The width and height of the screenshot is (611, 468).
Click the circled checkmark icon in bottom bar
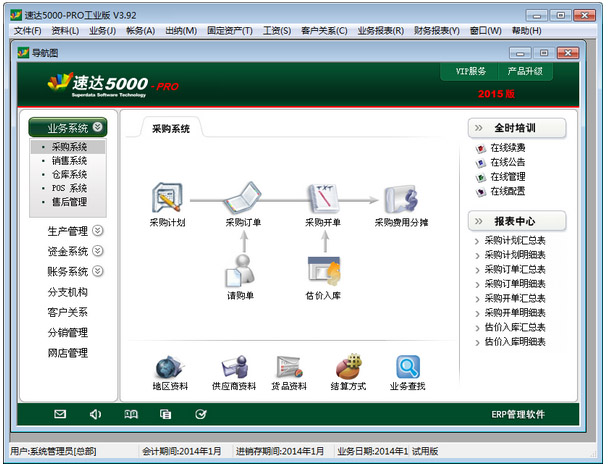[x=201, y=414]
